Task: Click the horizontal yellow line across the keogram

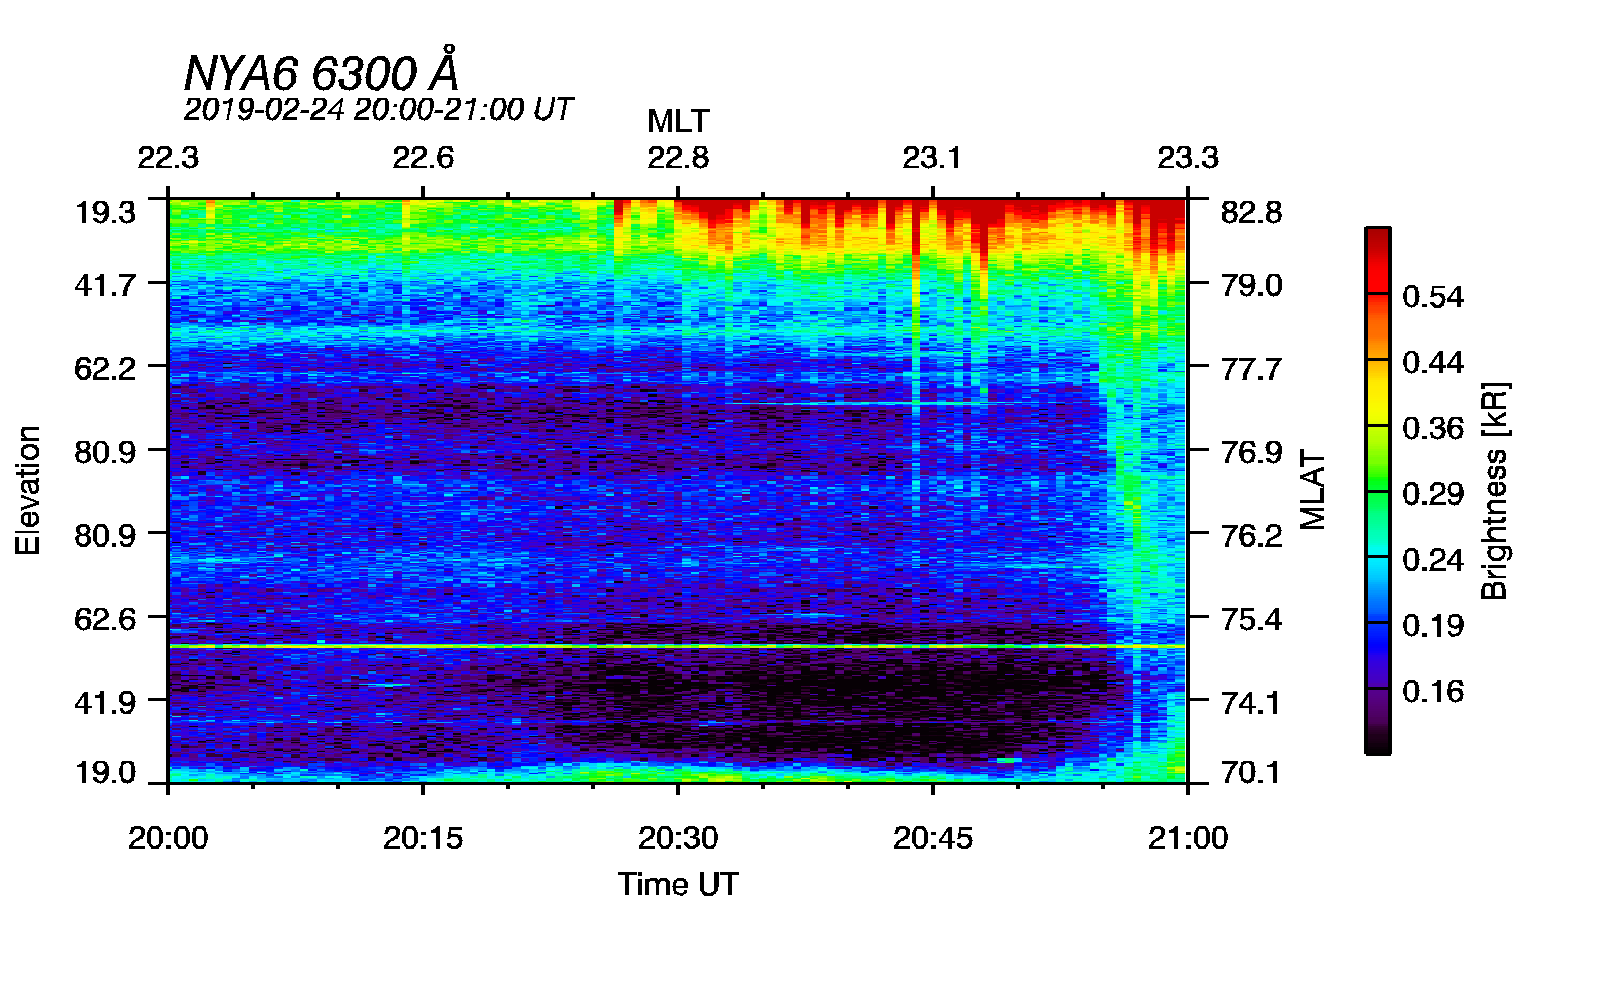Action: tap(676, 647)
